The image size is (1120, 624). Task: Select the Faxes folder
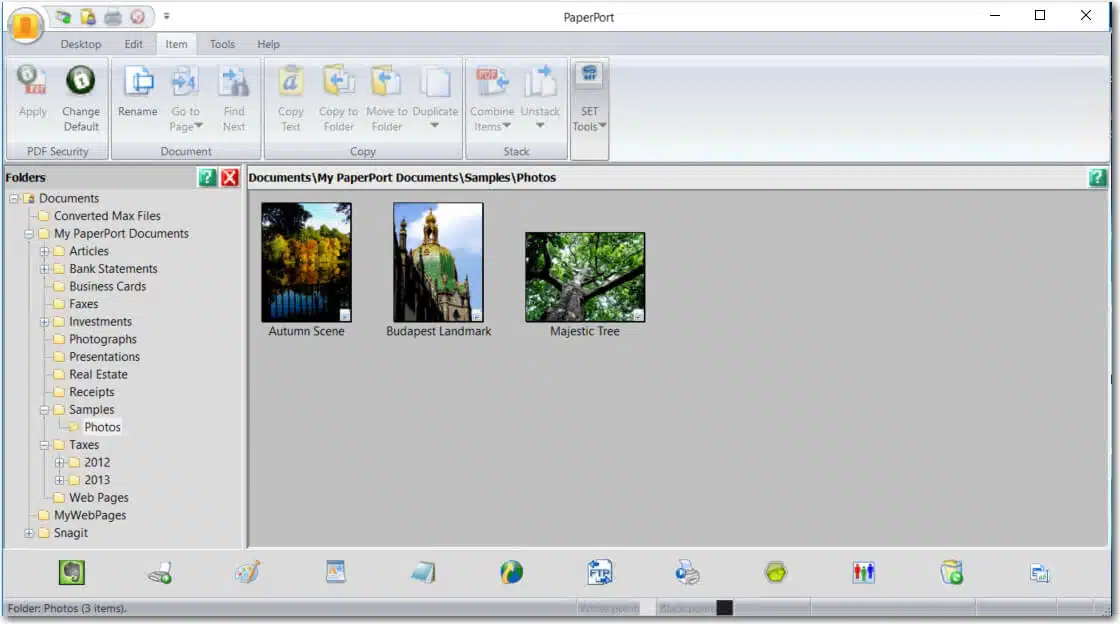point(84,304)
